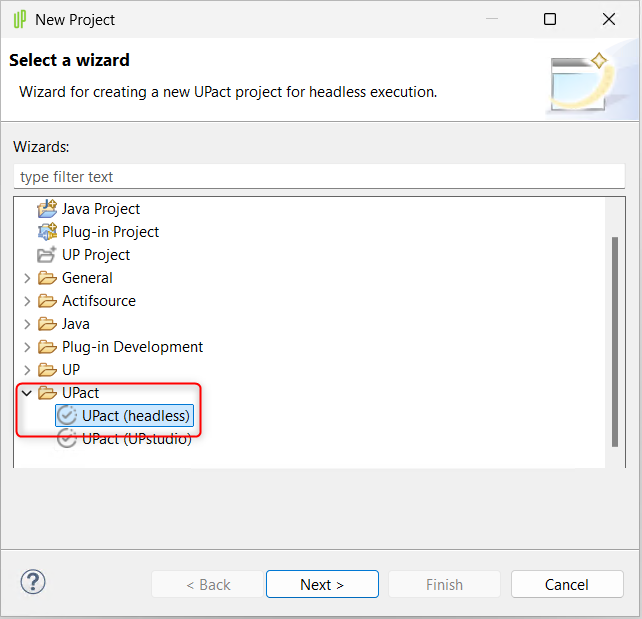Click the UPact (headless) wizard icon
The image size is (642, 619).
[x=67, y=416]
